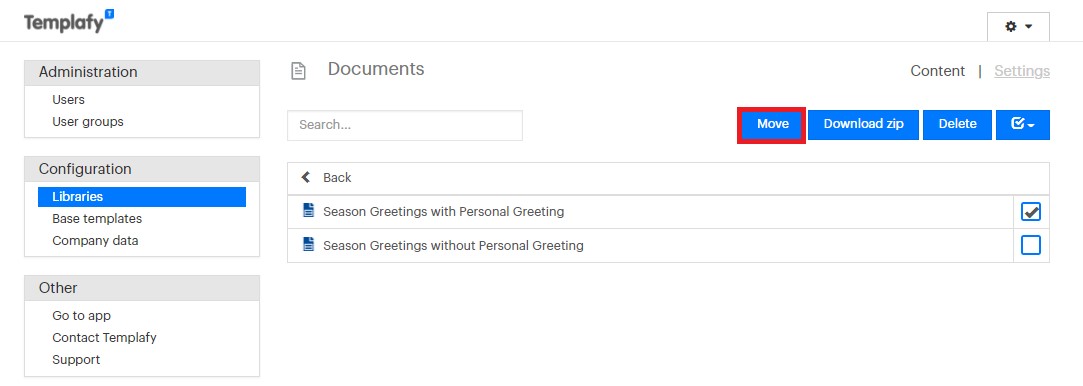Check Season Greetings without Personal Greeting checkbox
Viewport: 1083px width, 386px height.
pos(1031,245)
